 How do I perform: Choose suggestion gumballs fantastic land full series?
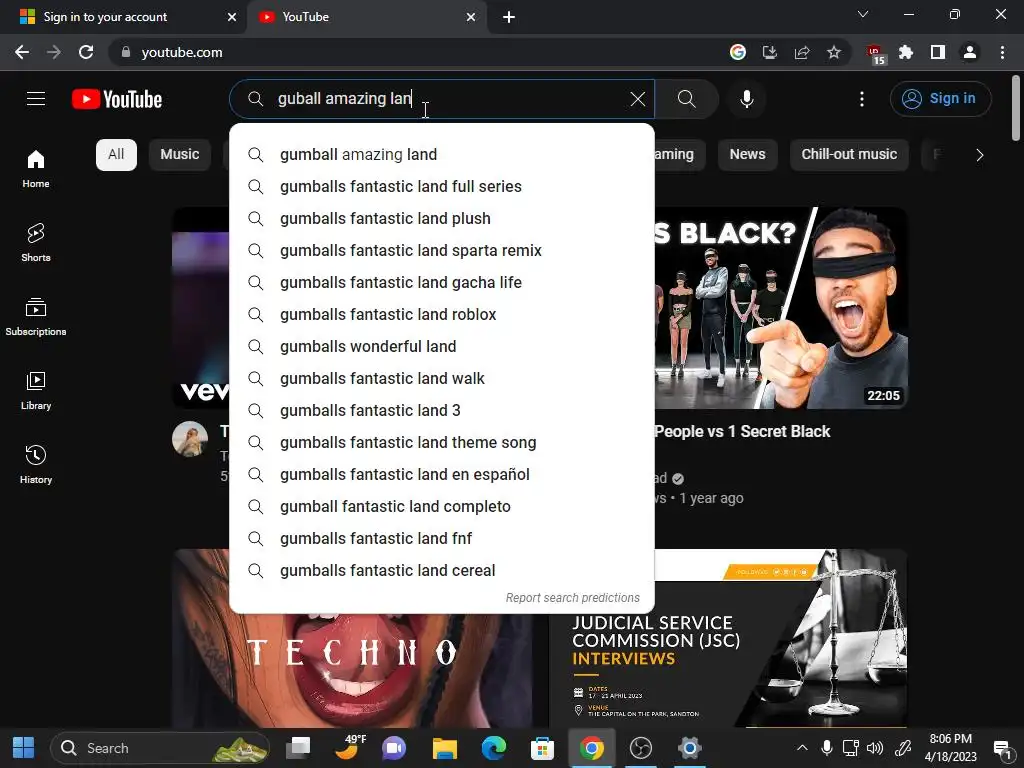(442, 187)
